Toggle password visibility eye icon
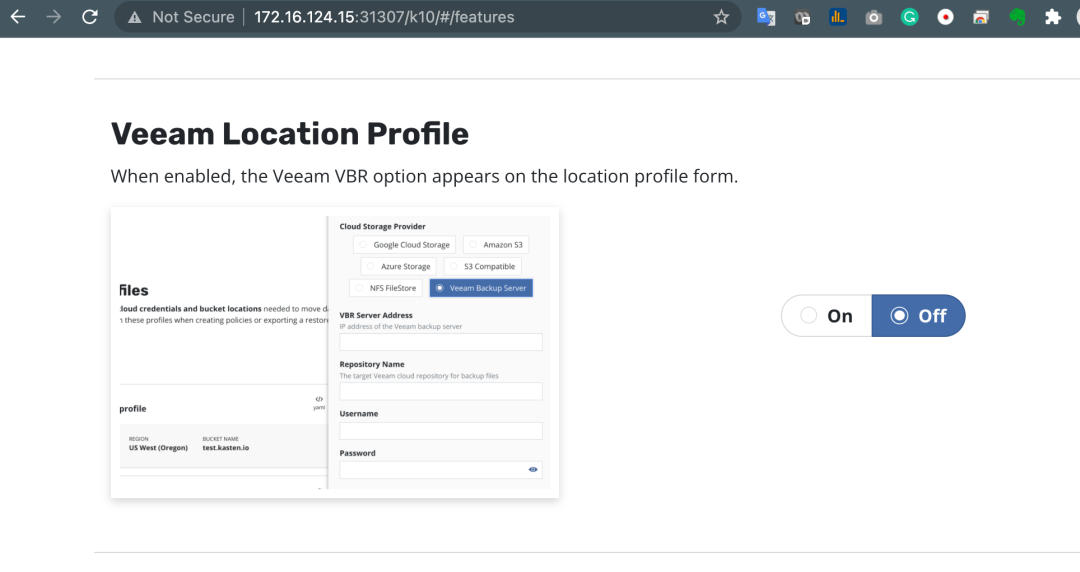Screen dimensions: 1080x572 coord(532,469)
